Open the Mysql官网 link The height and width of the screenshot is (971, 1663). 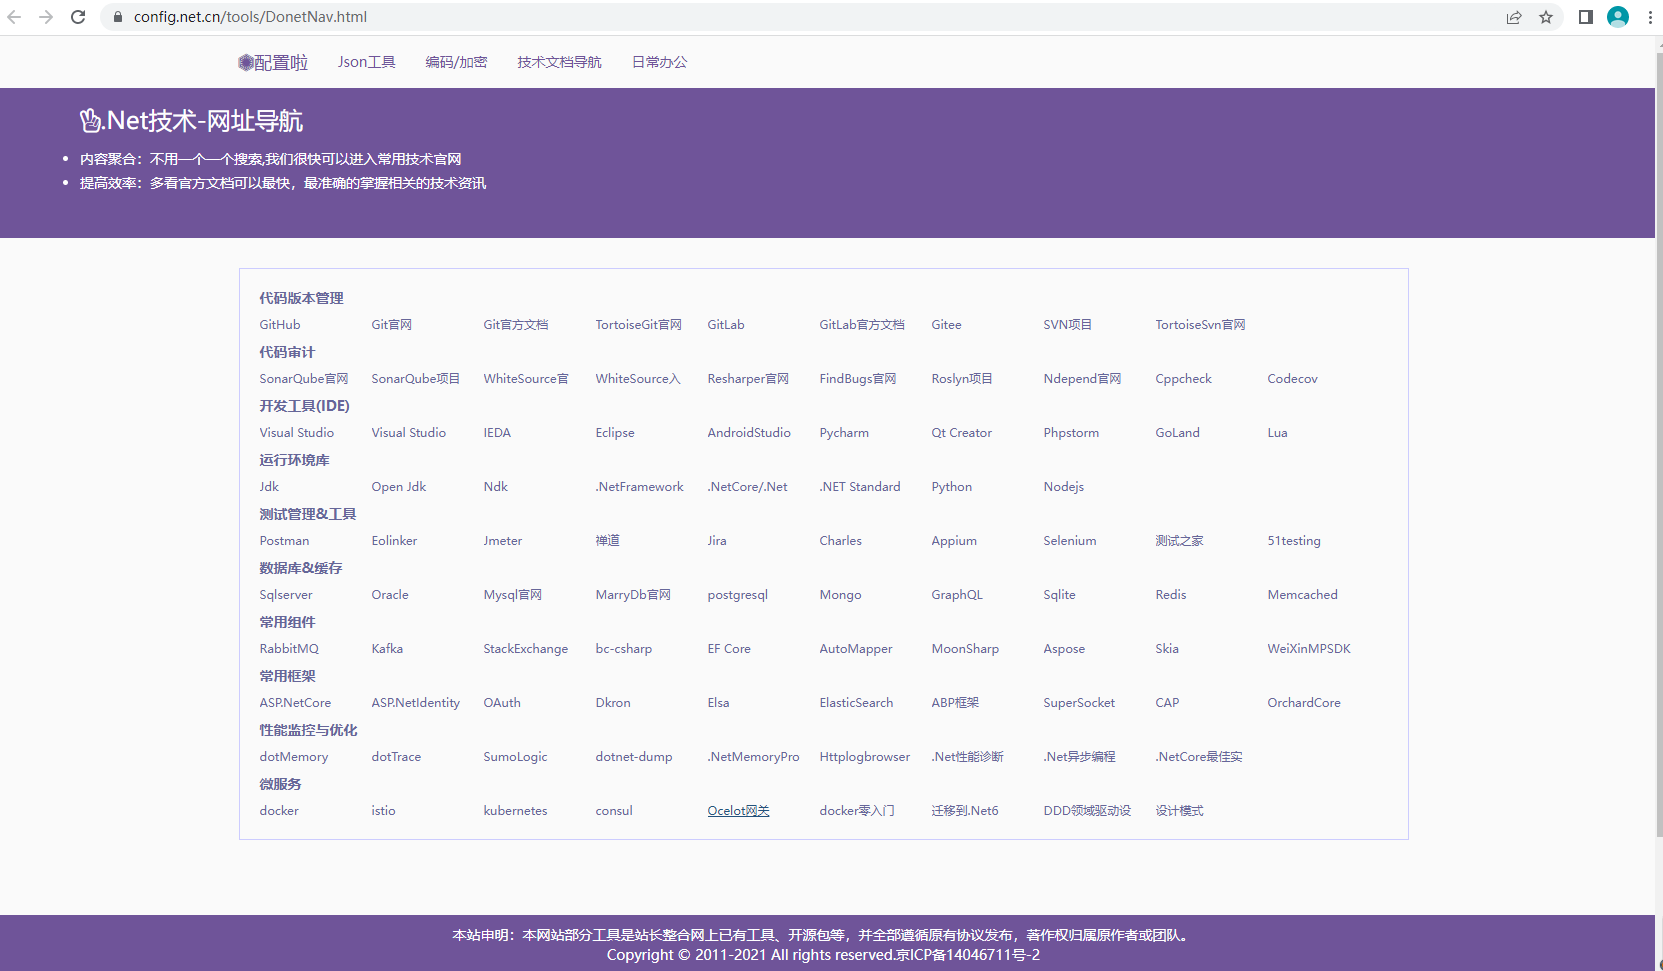pyautogui.click(x=513, y=595)
